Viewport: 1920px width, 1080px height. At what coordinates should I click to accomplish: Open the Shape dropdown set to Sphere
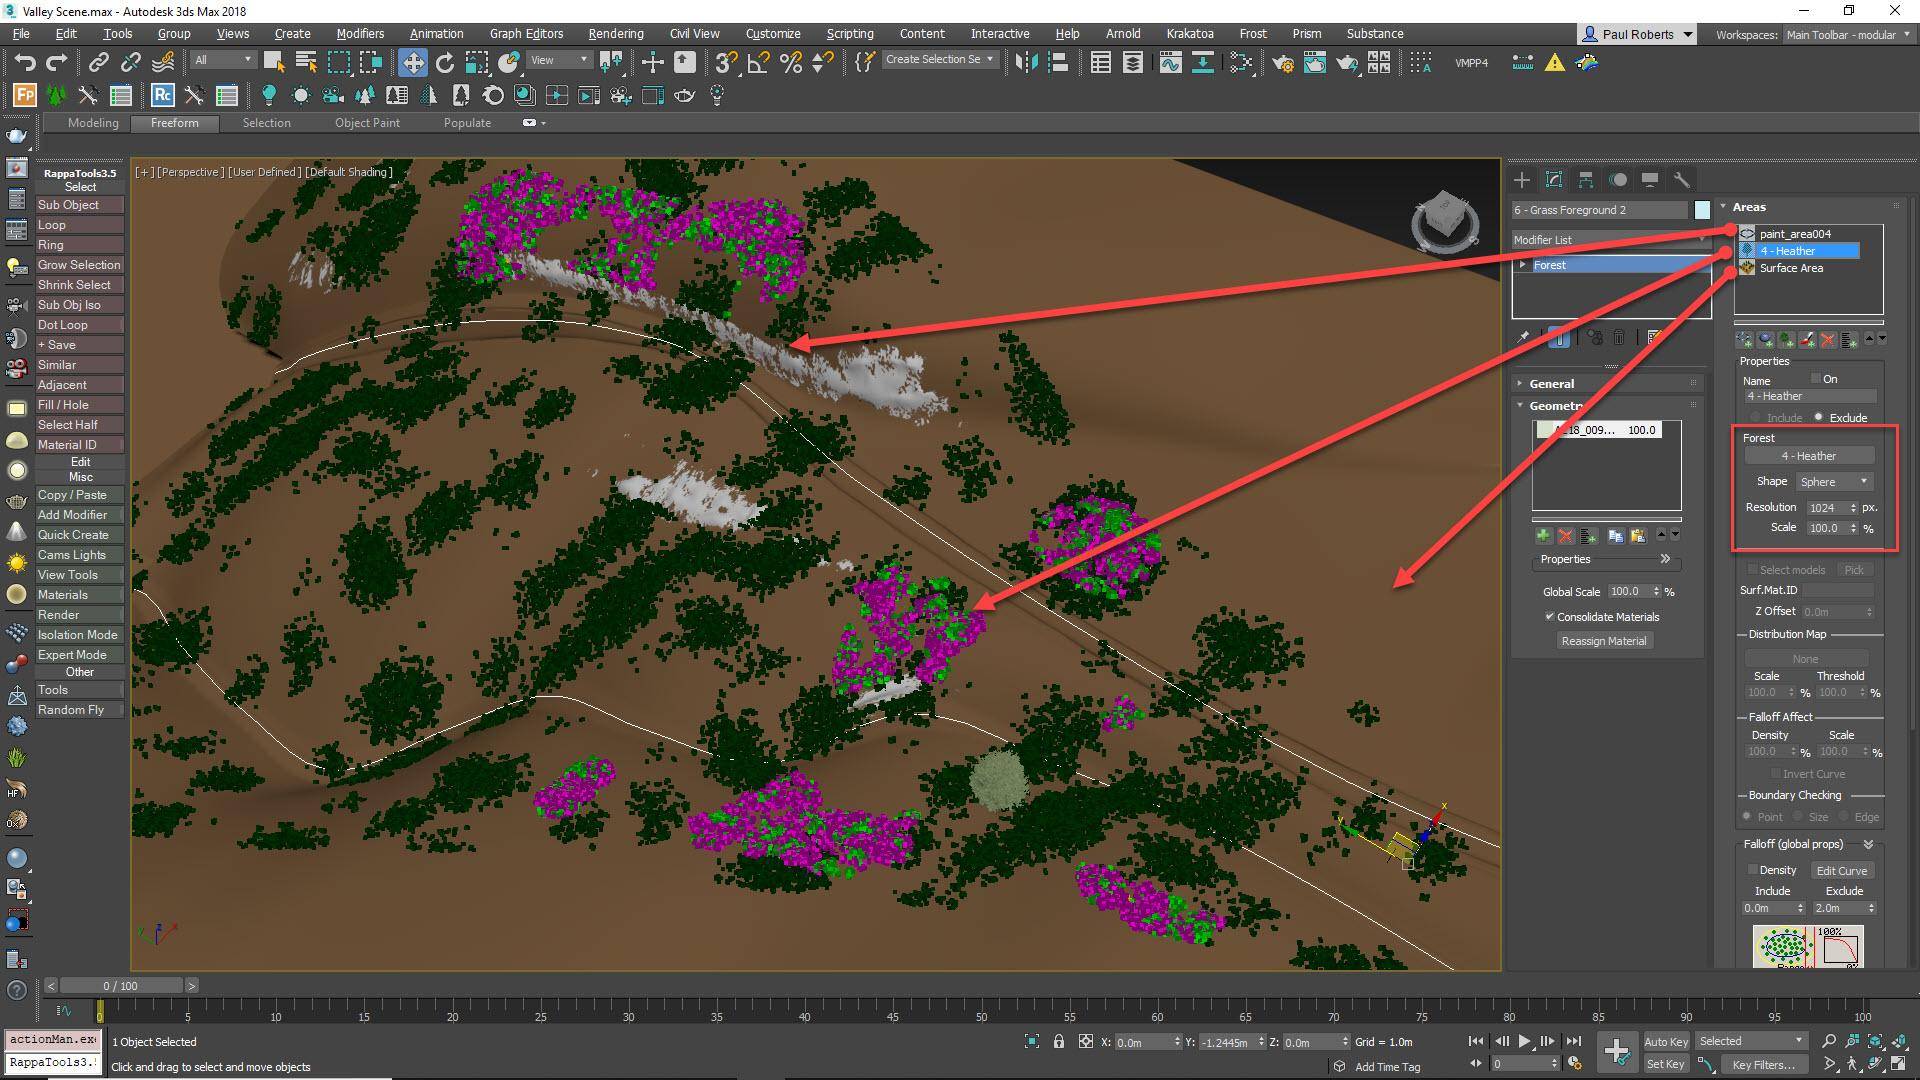click(1833, 481)
